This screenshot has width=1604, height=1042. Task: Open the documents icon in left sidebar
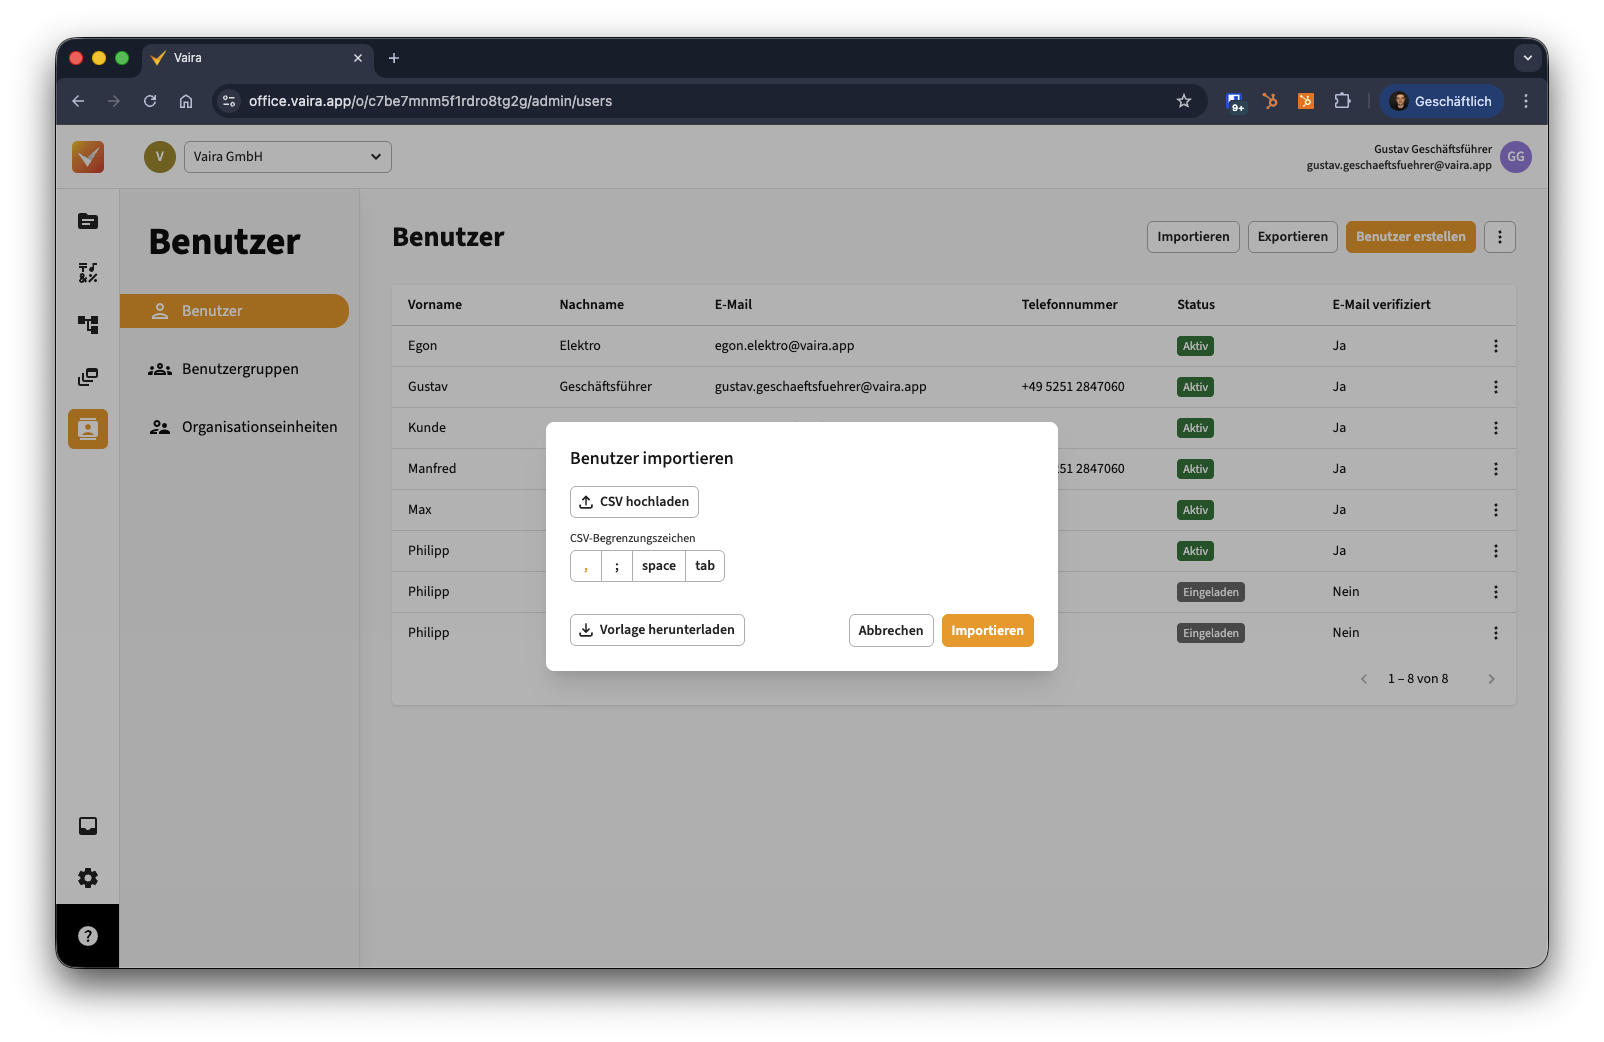click(88, 221)
